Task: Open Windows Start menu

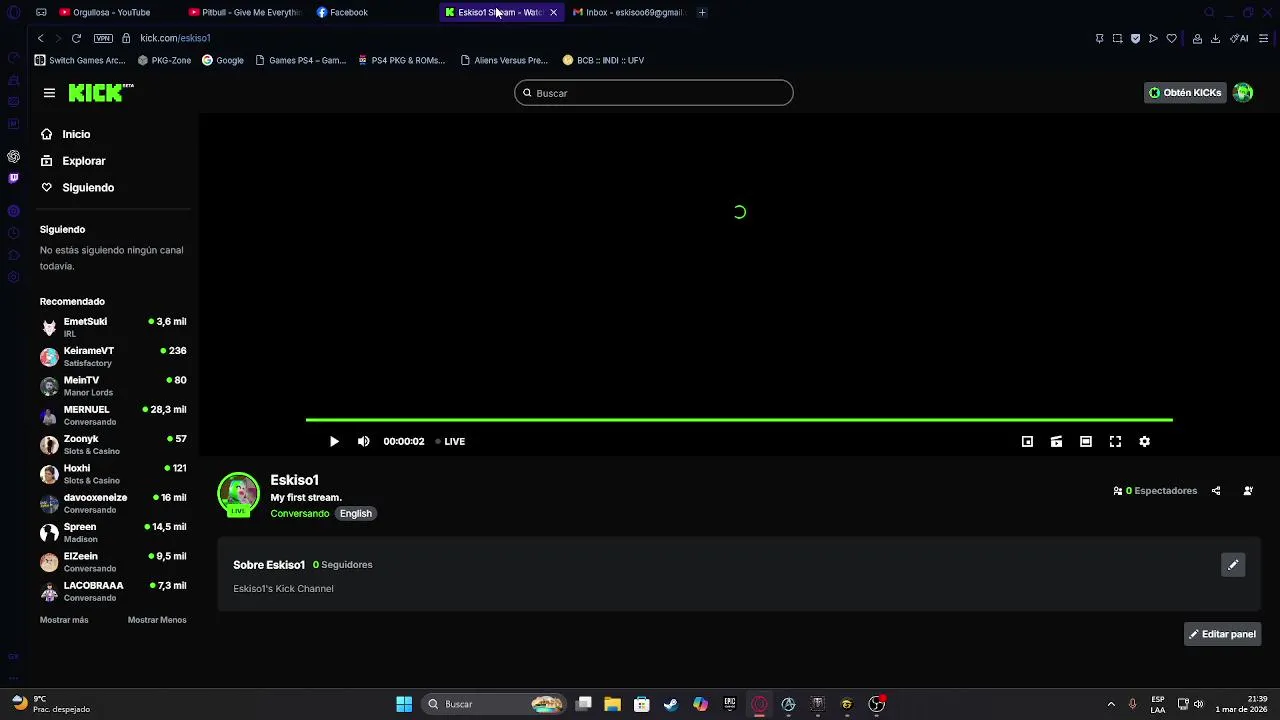Action: [404, 704]
